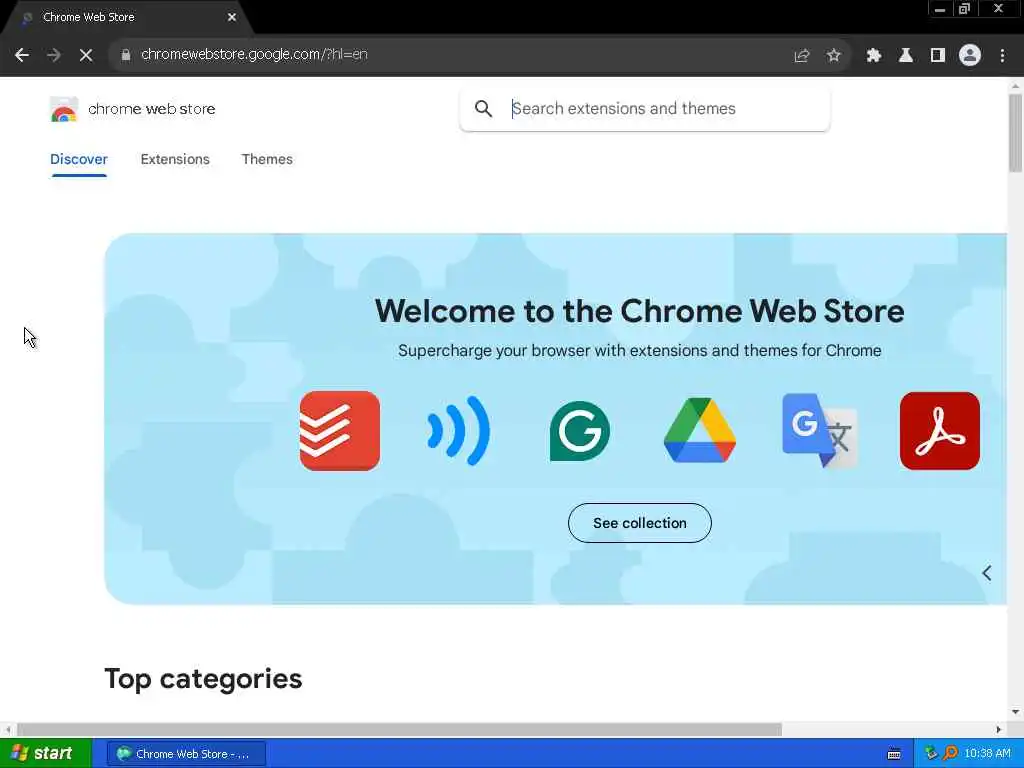The image size is (1024, 768).
Task: Go to previous banner slide arrow
Action: [987, 573]
